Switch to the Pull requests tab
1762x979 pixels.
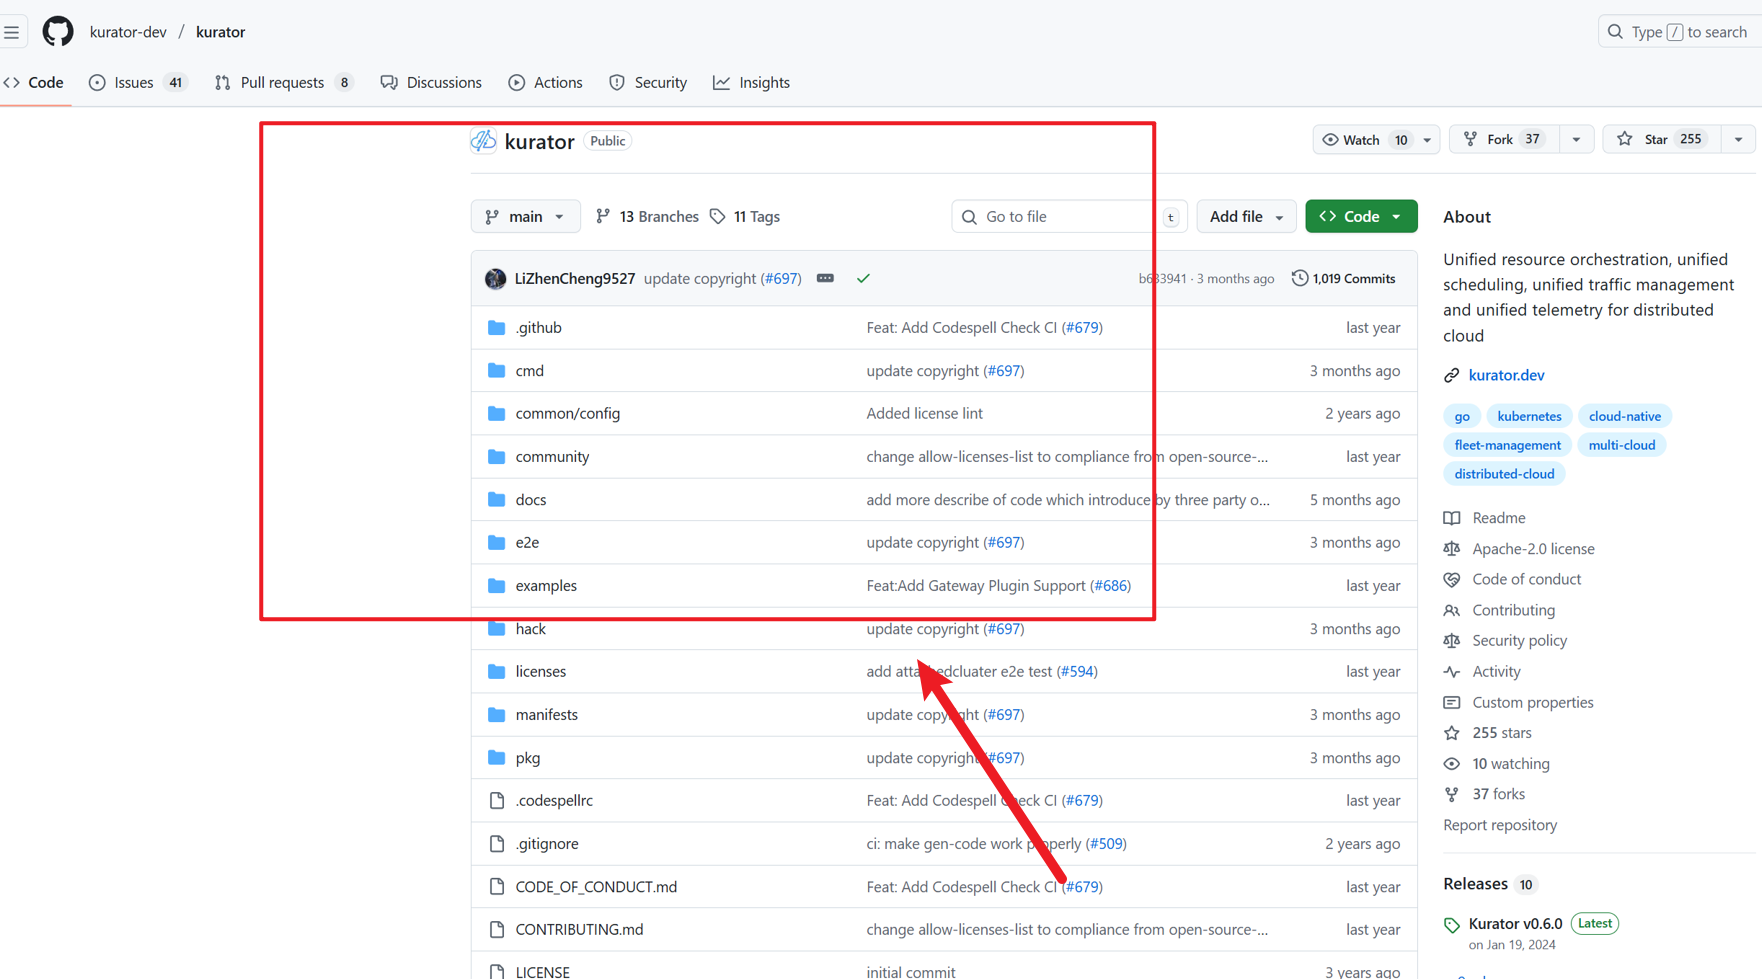tap(284, 83)
